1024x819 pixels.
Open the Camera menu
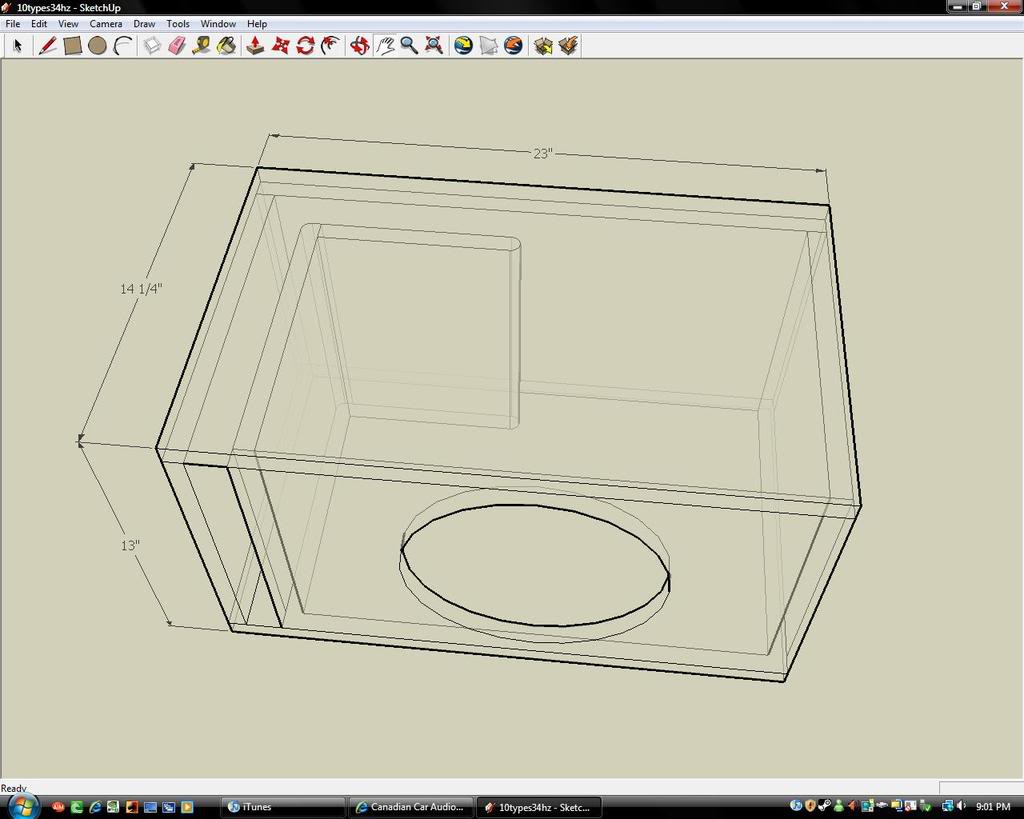click(x=106, y=24)
